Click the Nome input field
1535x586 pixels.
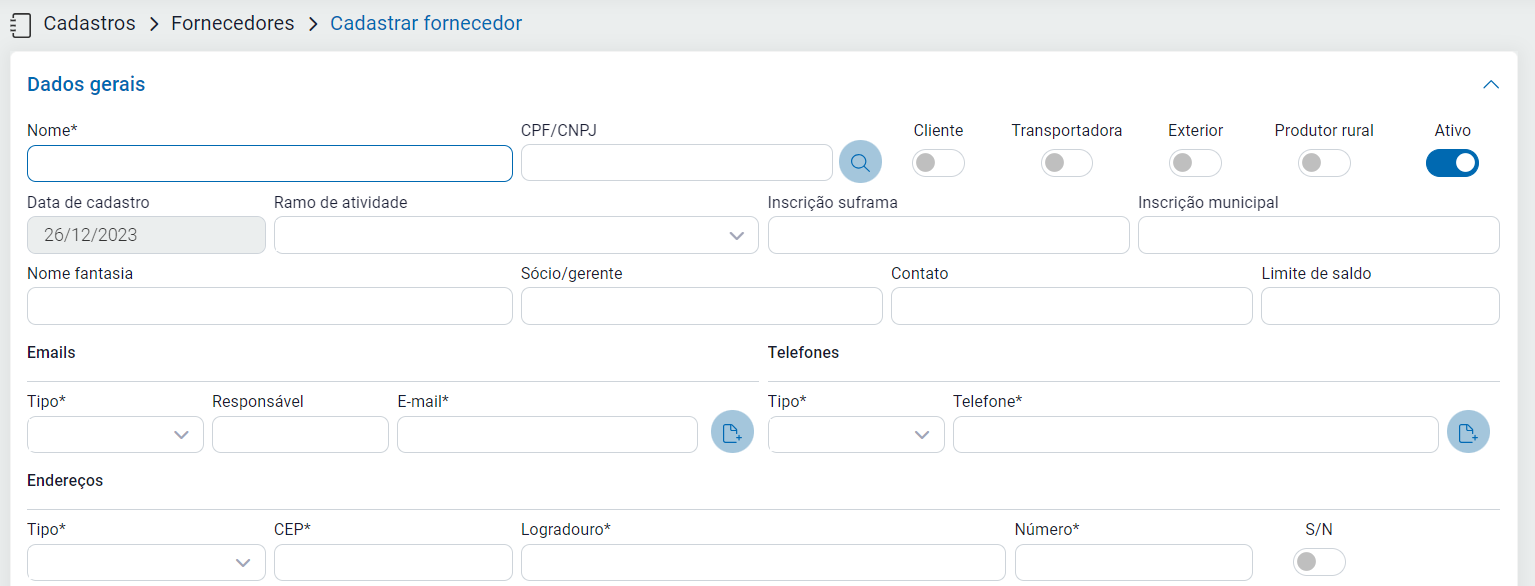270,163
